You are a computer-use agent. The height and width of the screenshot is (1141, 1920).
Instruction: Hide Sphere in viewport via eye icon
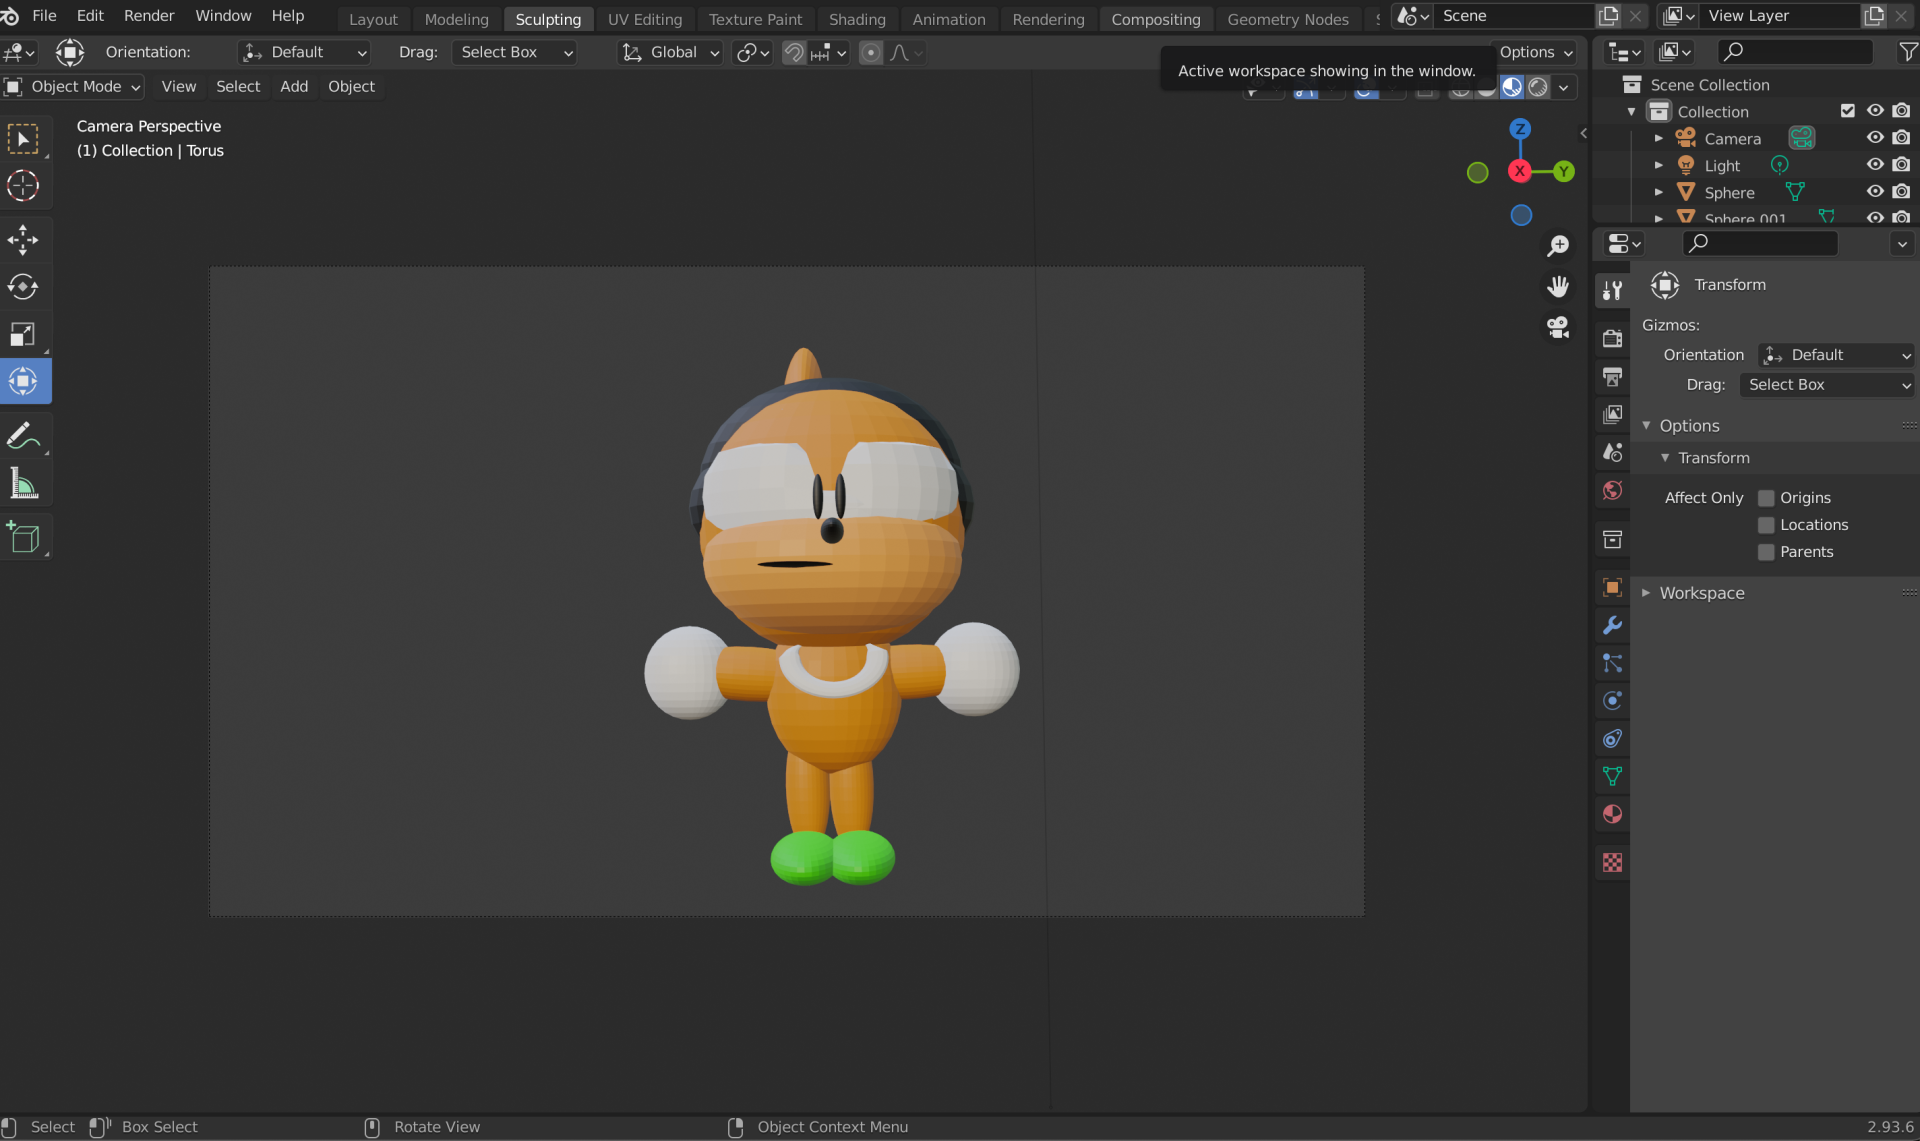[1875, 192]
